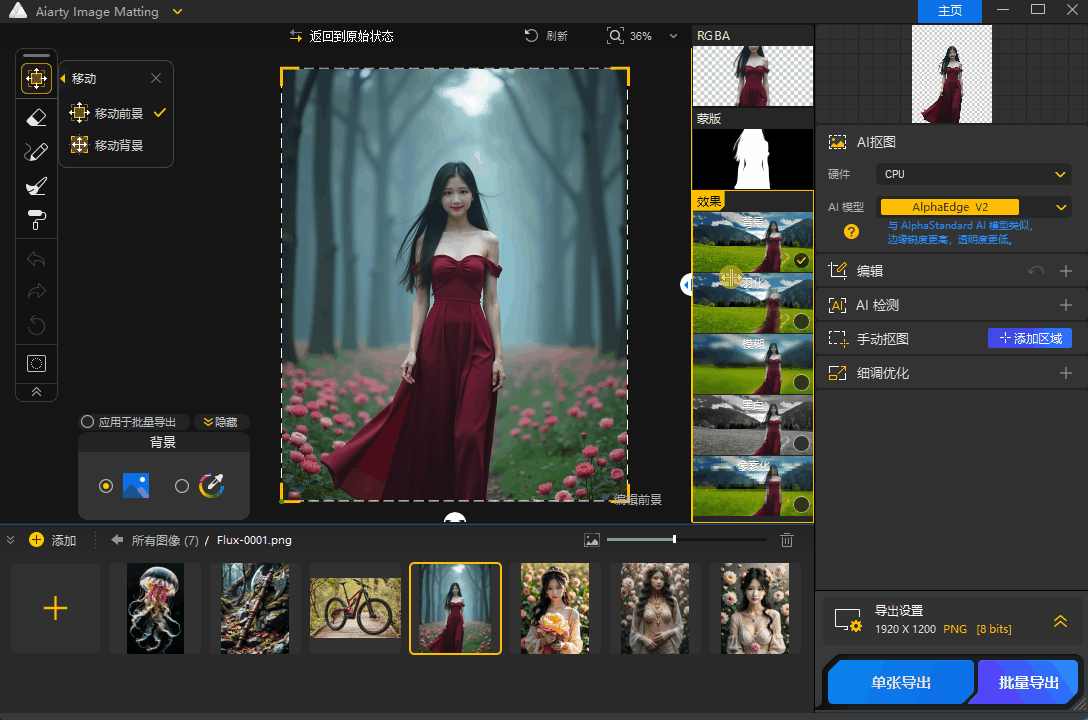Click the yellow question mark help icon
1088x720 pixels.
[x=851, y=232]
